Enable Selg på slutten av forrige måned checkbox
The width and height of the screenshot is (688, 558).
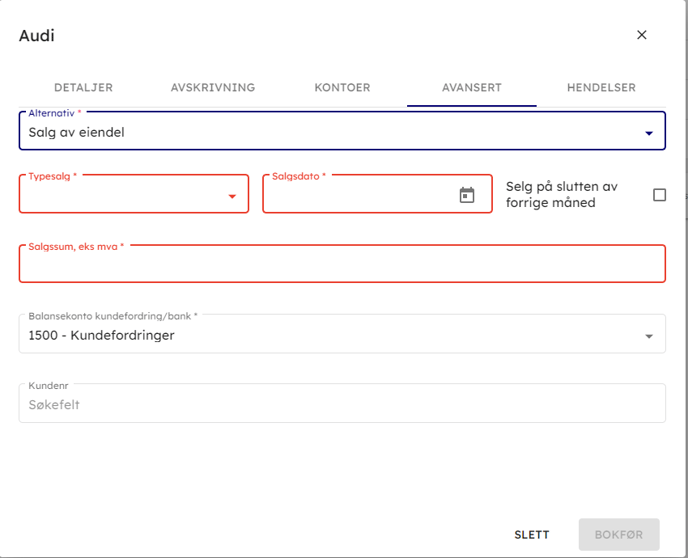(659, 195)
